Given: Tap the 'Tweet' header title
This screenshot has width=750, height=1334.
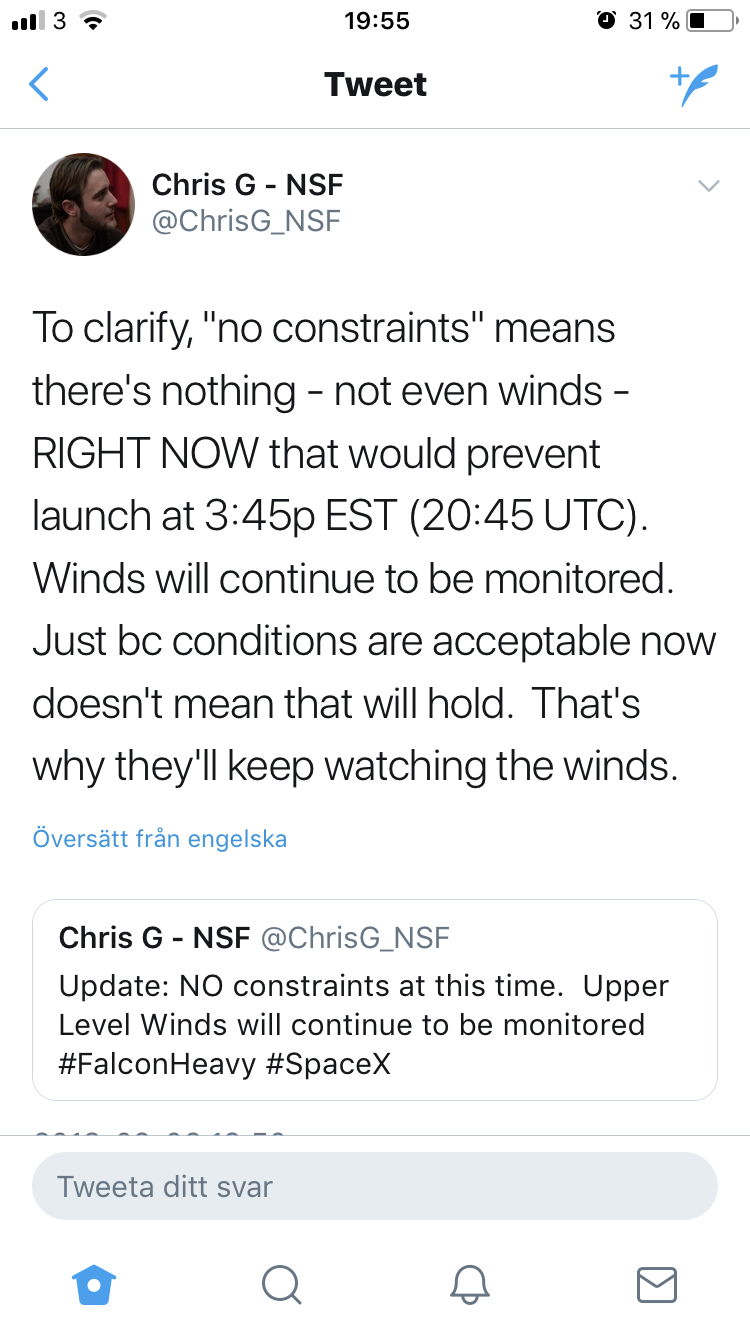Looking at the screenshot, I should 375,85.
